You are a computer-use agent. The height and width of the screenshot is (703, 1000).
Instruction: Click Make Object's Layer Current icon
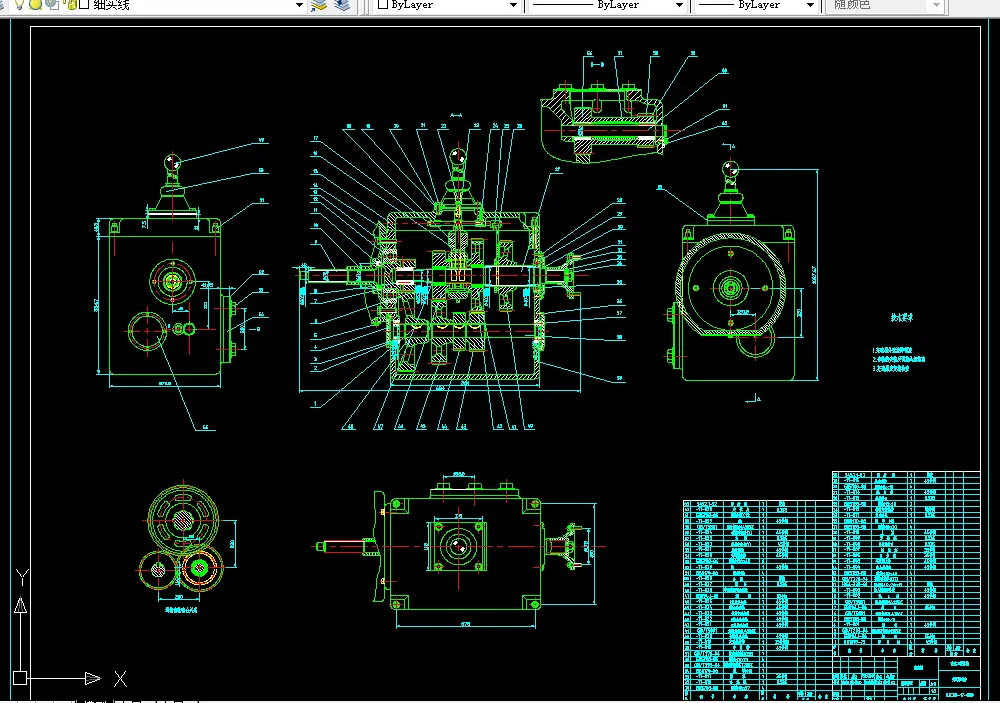pyautogui.click(x=318, y=5)
